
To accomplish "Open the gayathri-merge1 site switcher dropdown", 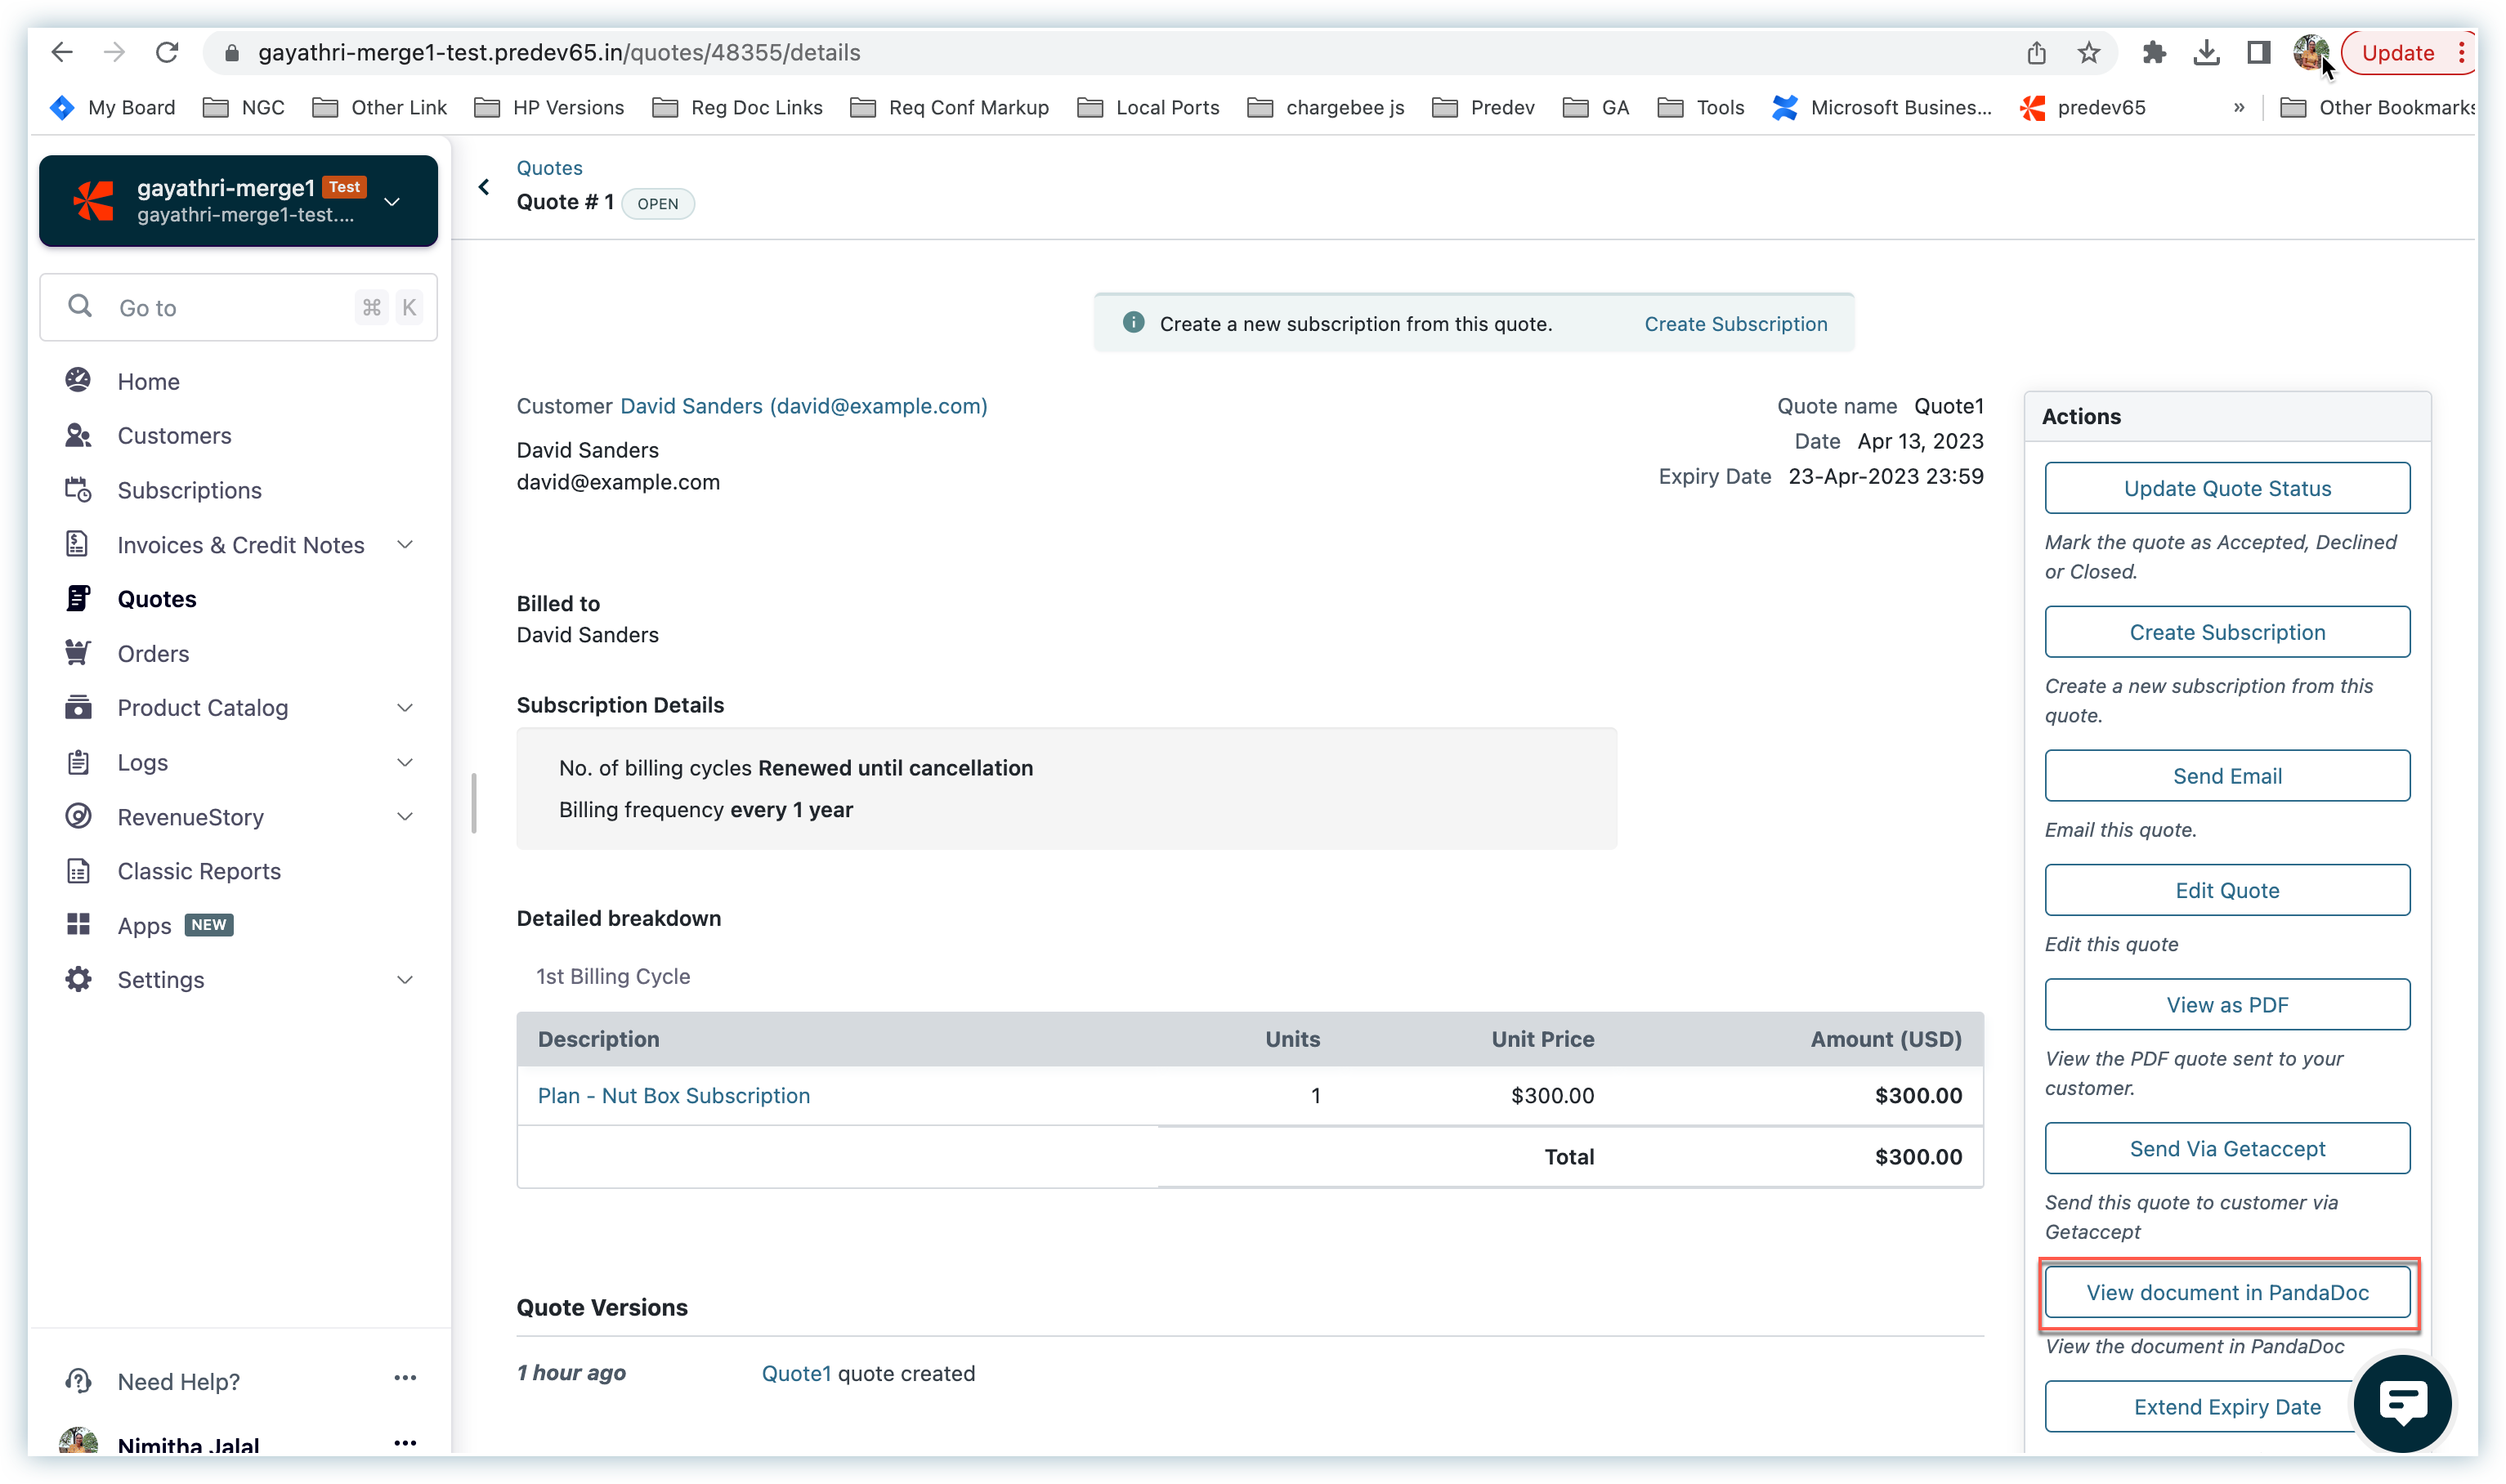I will click(x=392, y=201).
